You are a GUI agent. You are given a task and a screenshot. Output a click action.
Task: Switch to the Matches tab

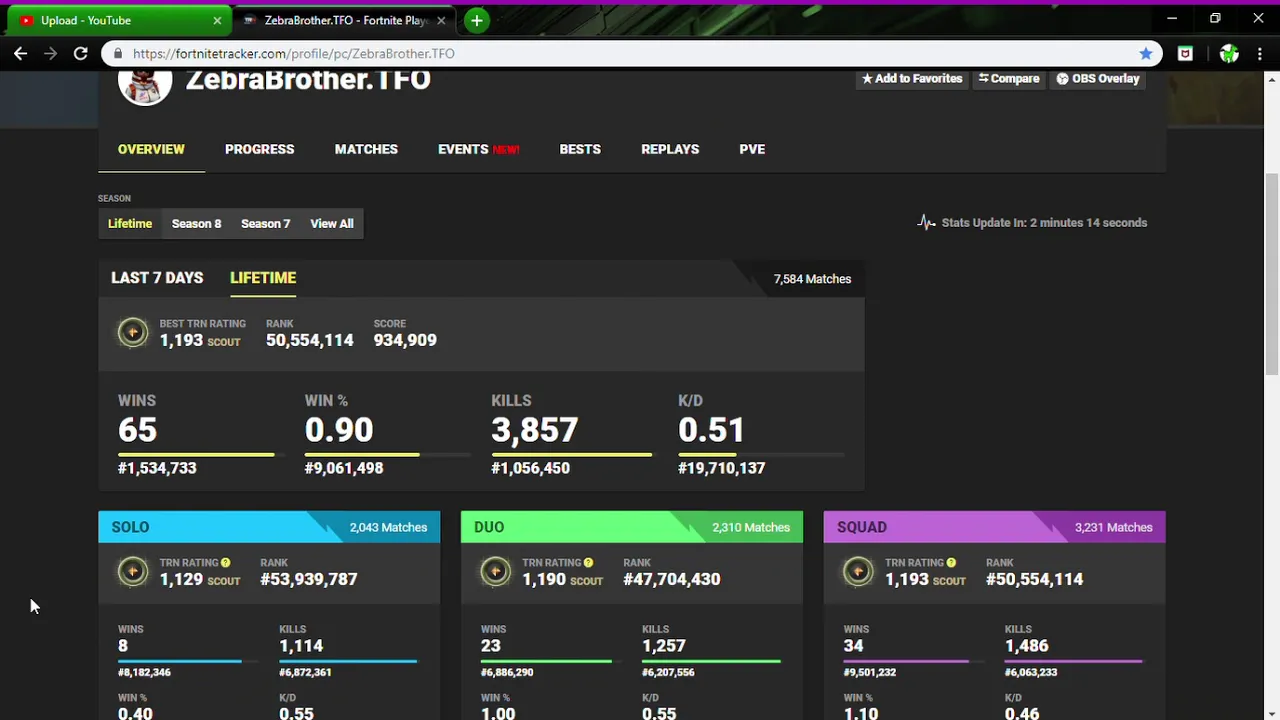point(366,149)
